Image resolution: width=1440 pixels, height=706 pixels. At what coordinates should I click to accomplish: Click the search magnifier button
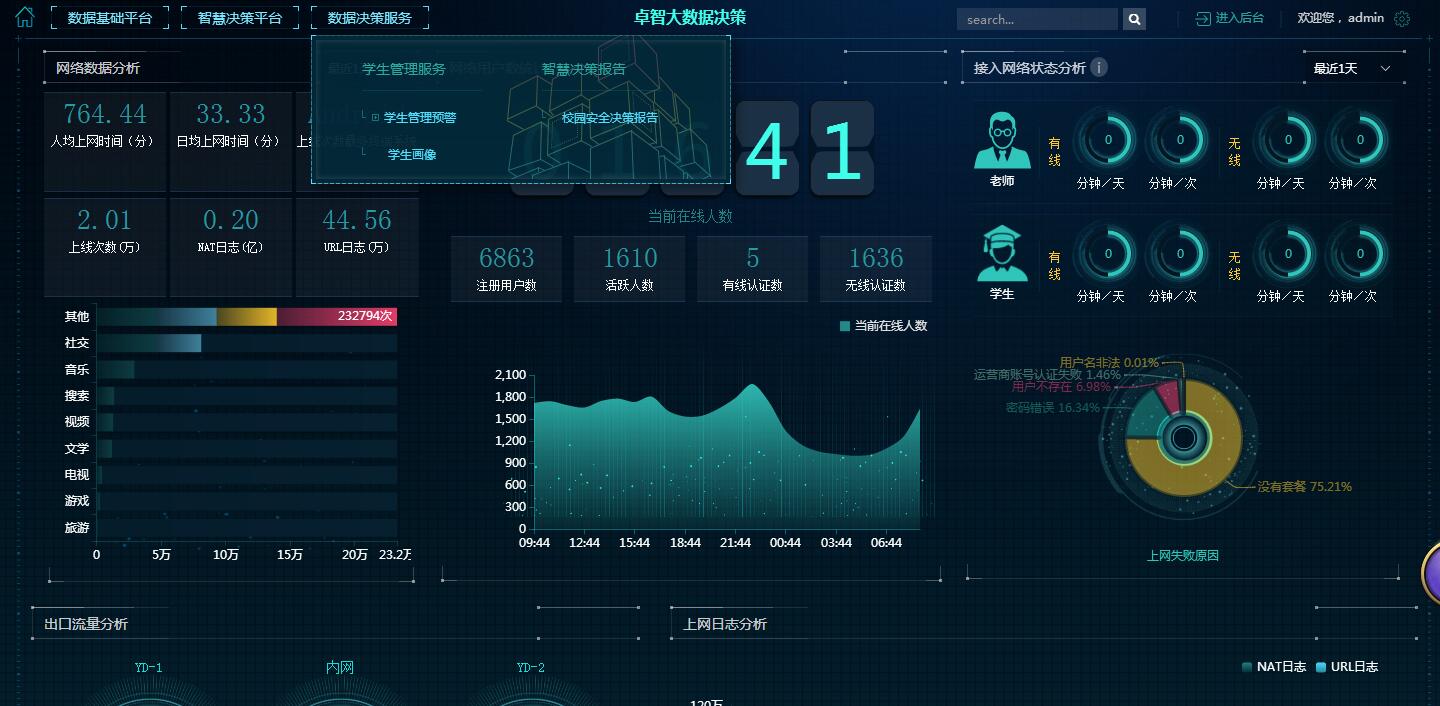click(x=1134, y=19)
